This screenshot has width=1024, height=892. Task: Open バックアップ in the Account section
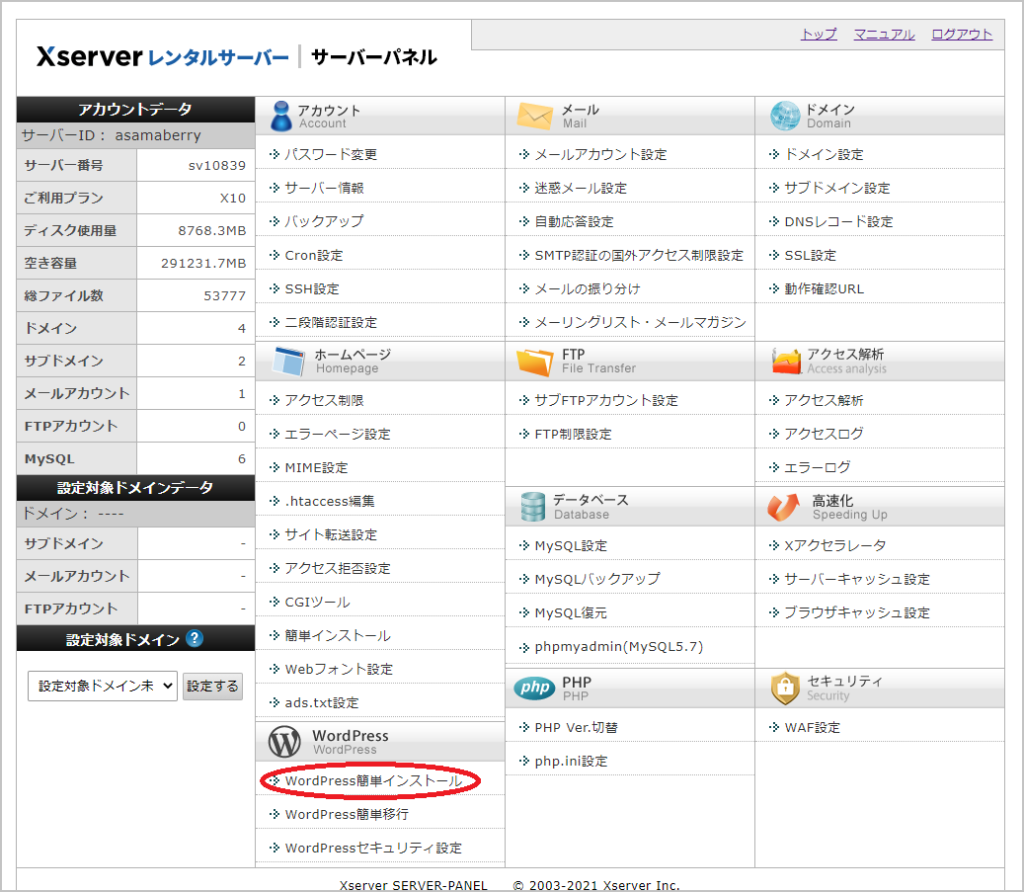pyautogui.click(x=325, y=221)
